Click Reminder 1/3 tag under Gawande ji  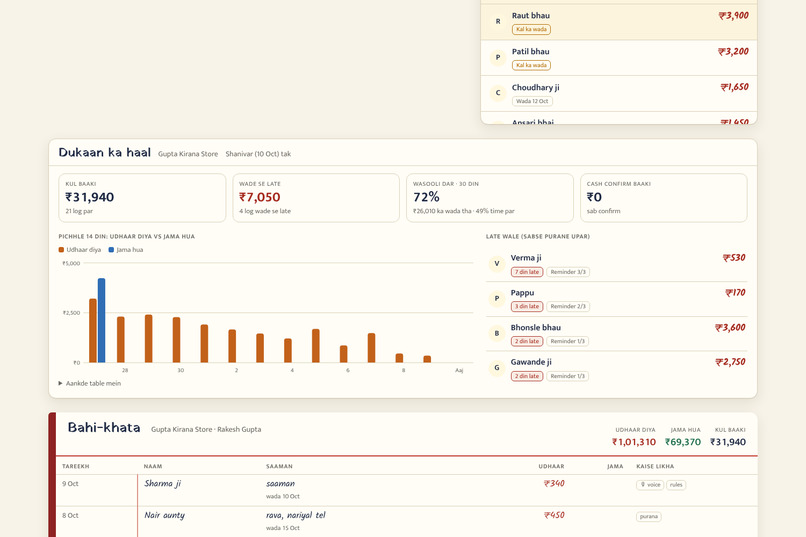point(567,376)
